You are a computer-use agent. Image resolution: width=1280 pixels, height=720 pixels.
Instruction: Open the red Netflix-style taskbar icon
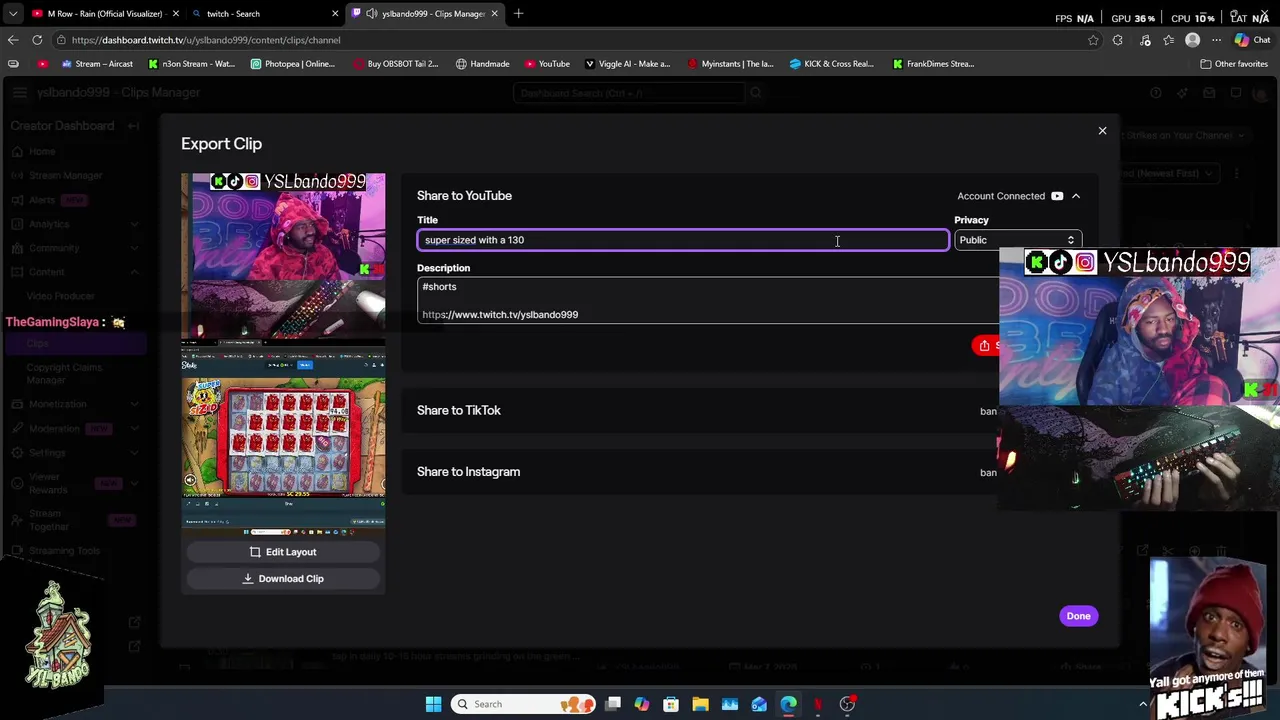(x=818, y=704)
